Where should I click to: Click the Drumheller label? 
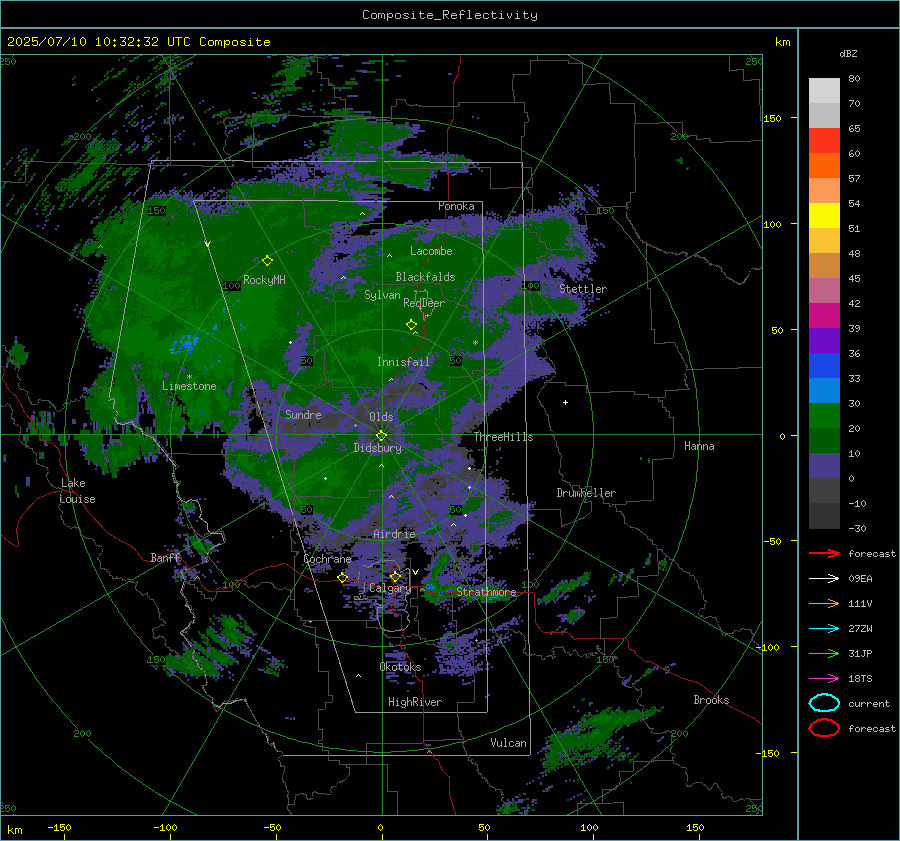(x=586, y=493)
